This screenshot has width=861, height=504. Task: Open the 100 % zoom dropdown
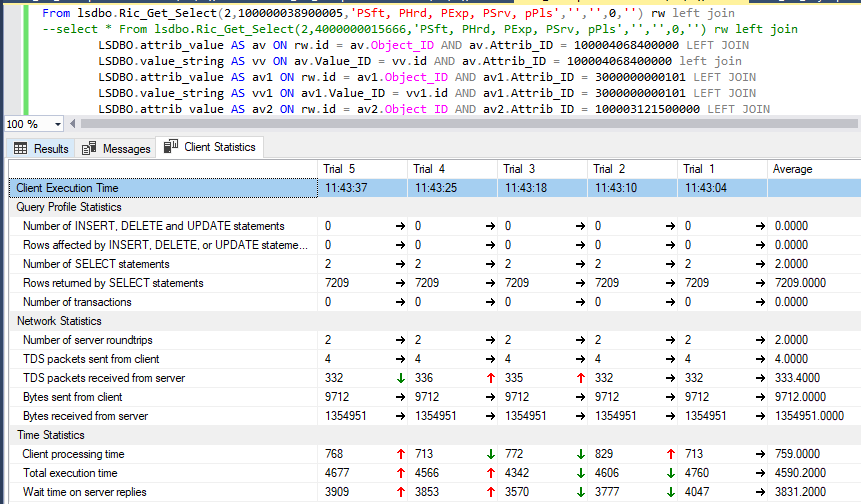tap(57, 124)
